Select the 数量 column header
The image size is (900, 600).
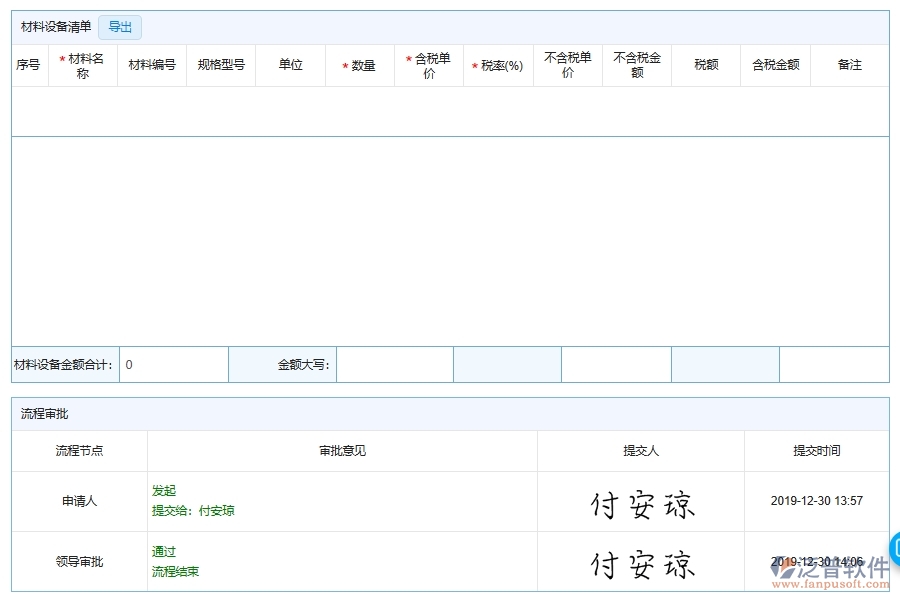pyautogui.click(x=360, y=64)
